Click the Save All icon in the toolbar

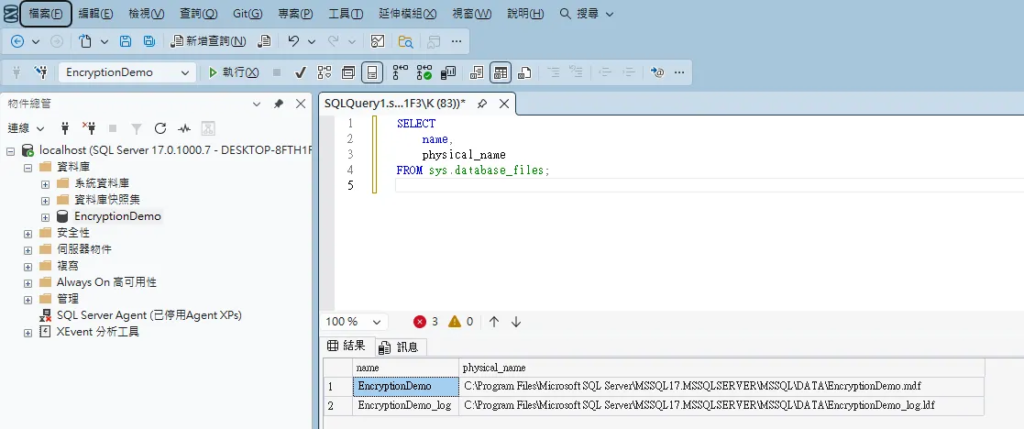coord(149,41)
